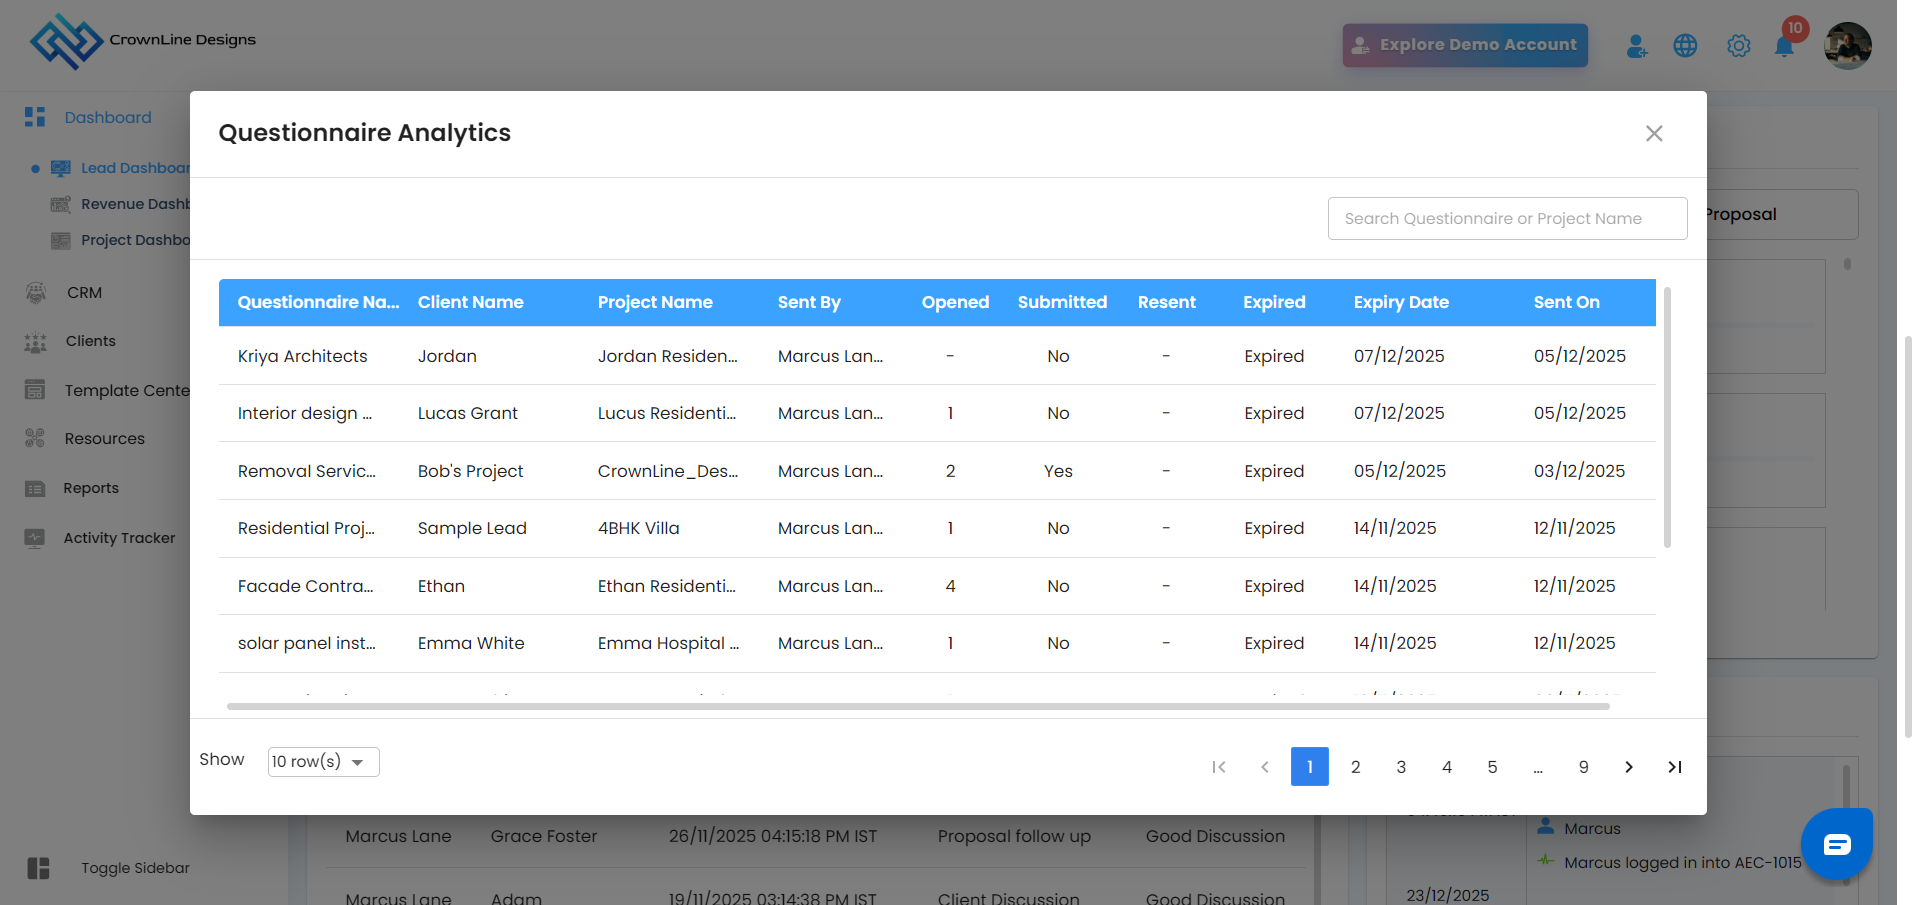Image resolution: width=1920 pixels, height=905 pixels.
Task: Click the vertical table scrollbar
Action: pyautogui.click(x=1667, y=420)
